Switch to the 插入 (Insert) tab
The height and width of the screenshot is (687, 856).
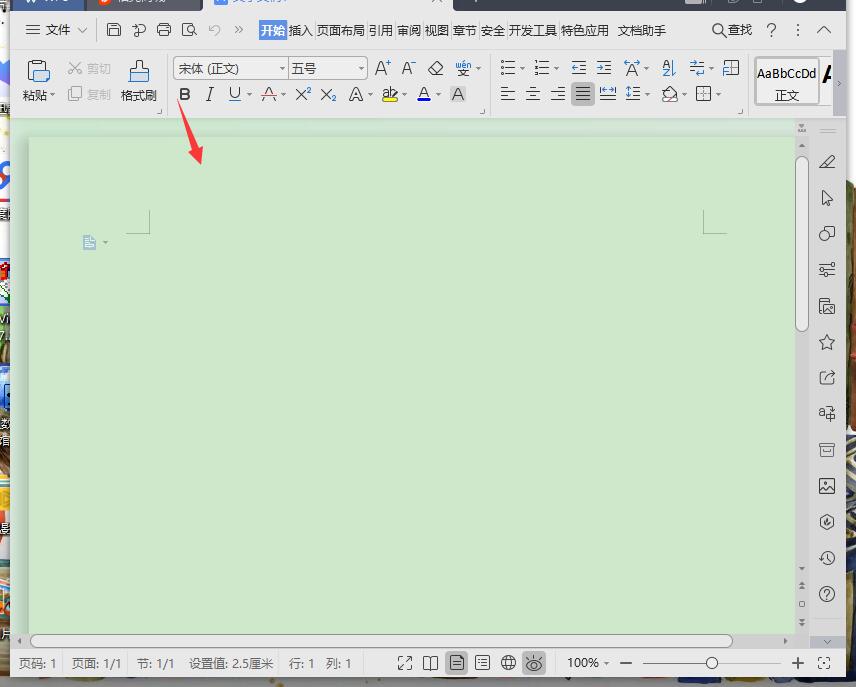[301, 30]
